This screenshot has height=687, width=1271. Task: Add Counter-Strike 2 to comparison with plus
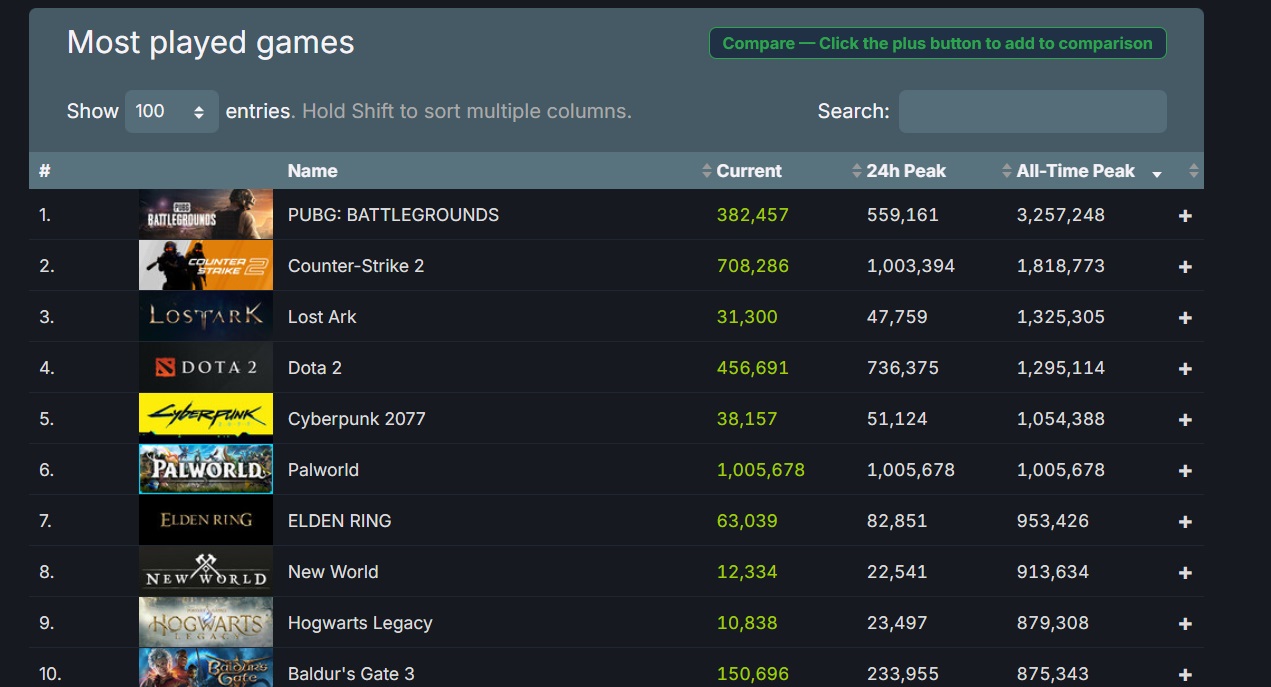click(1185, 266)
